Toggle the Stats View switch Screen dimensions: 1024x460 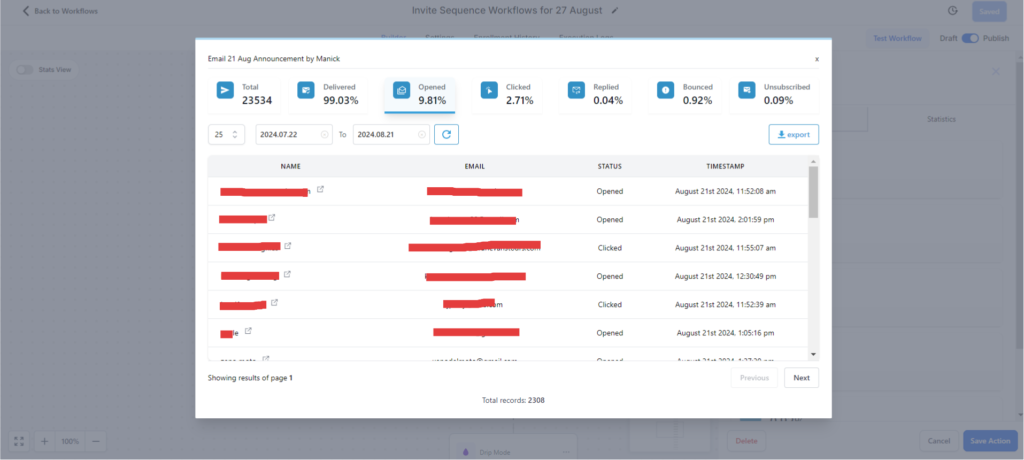coord(25,69)
